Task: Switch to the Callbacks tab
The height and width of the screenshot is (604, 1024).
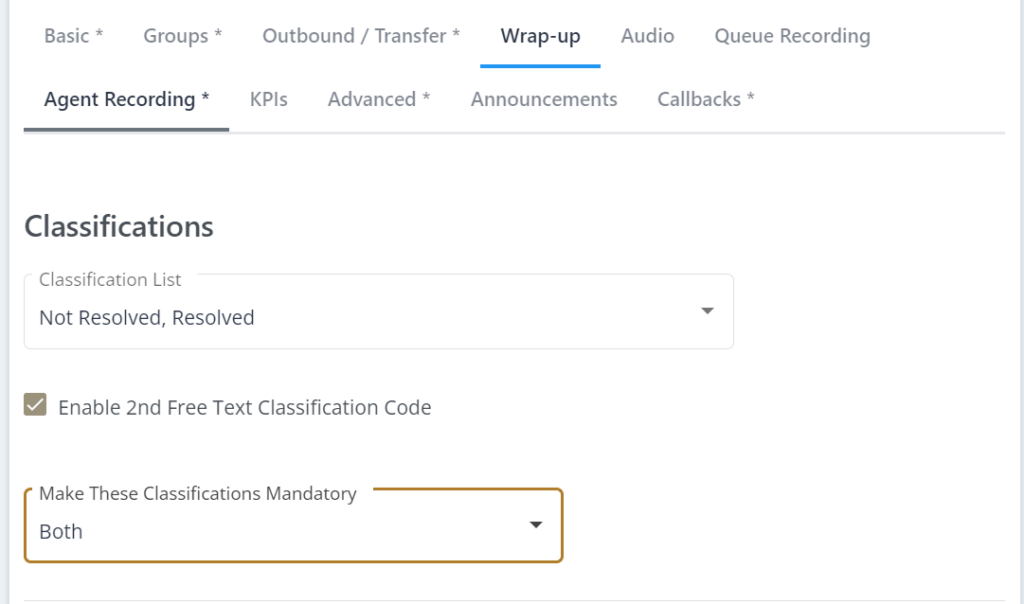Action: pos(706,99)
